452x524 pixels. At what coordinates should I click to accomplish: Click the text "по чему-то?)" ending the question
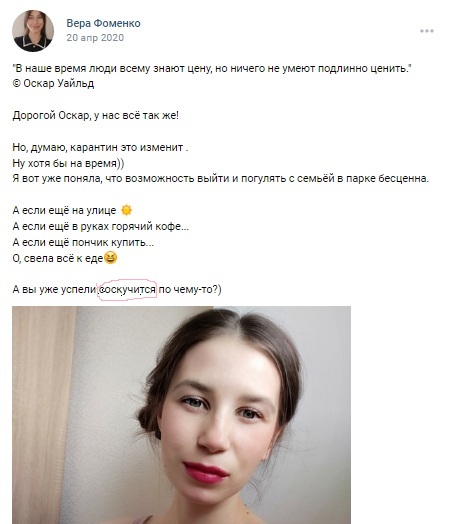click(x=190, y=289)
